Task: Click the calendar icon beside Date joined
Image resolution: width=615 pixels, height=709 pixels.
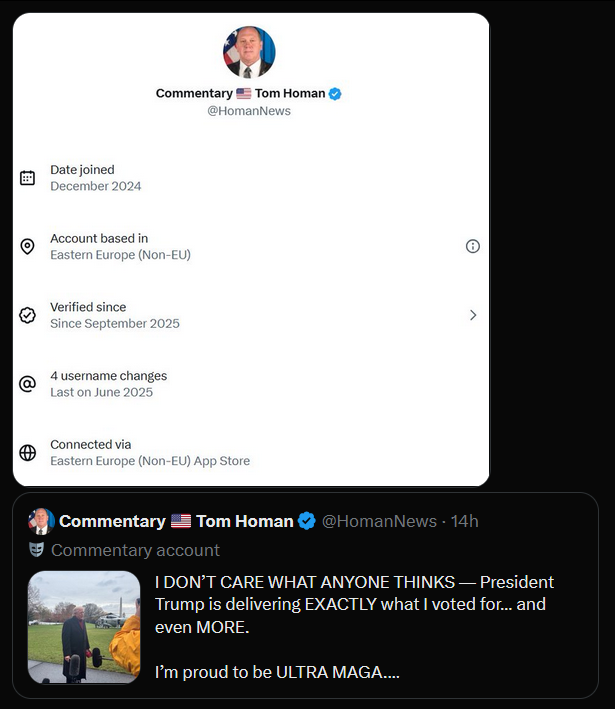Action: pyautogui.click(x=28, y=178)
